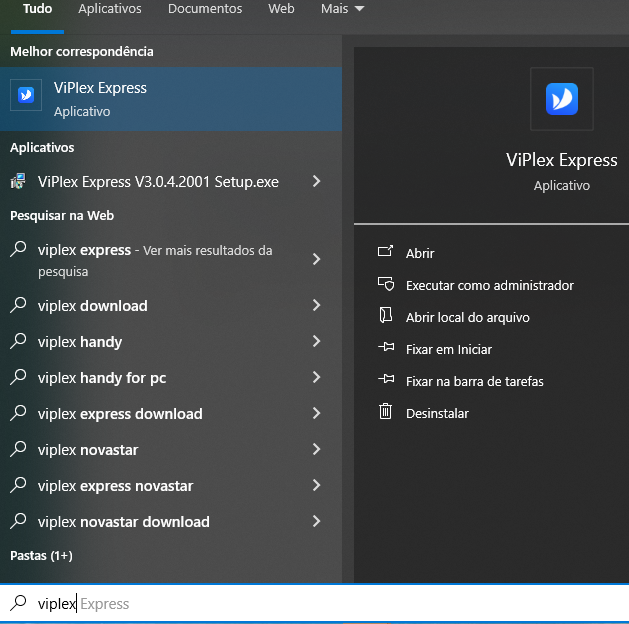The height and width of the screenshot is (624, 629).
Task: Open the ViPlex Express best match result
Action: (171, 99)
